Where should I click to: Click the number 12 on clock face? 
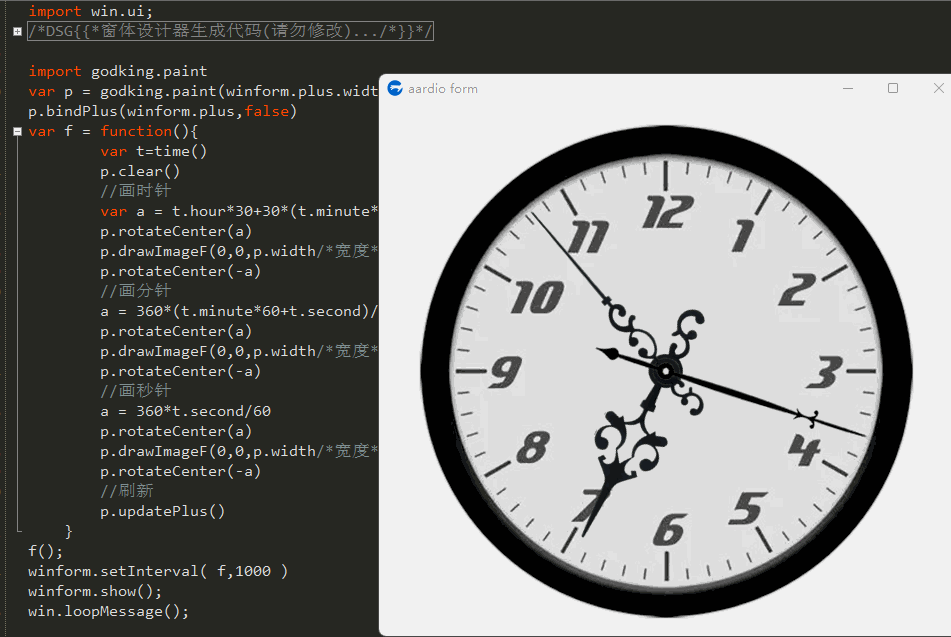point(668,212)
